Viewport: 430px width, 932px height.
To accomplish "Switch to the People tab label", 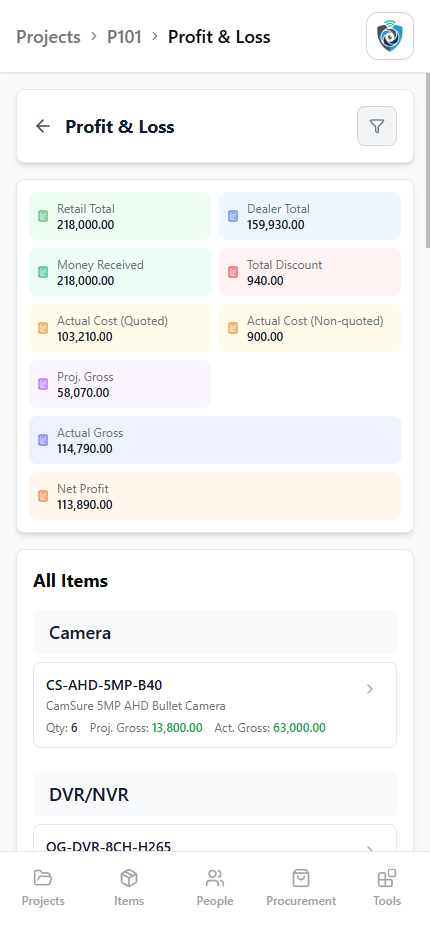I will (215, 900).
